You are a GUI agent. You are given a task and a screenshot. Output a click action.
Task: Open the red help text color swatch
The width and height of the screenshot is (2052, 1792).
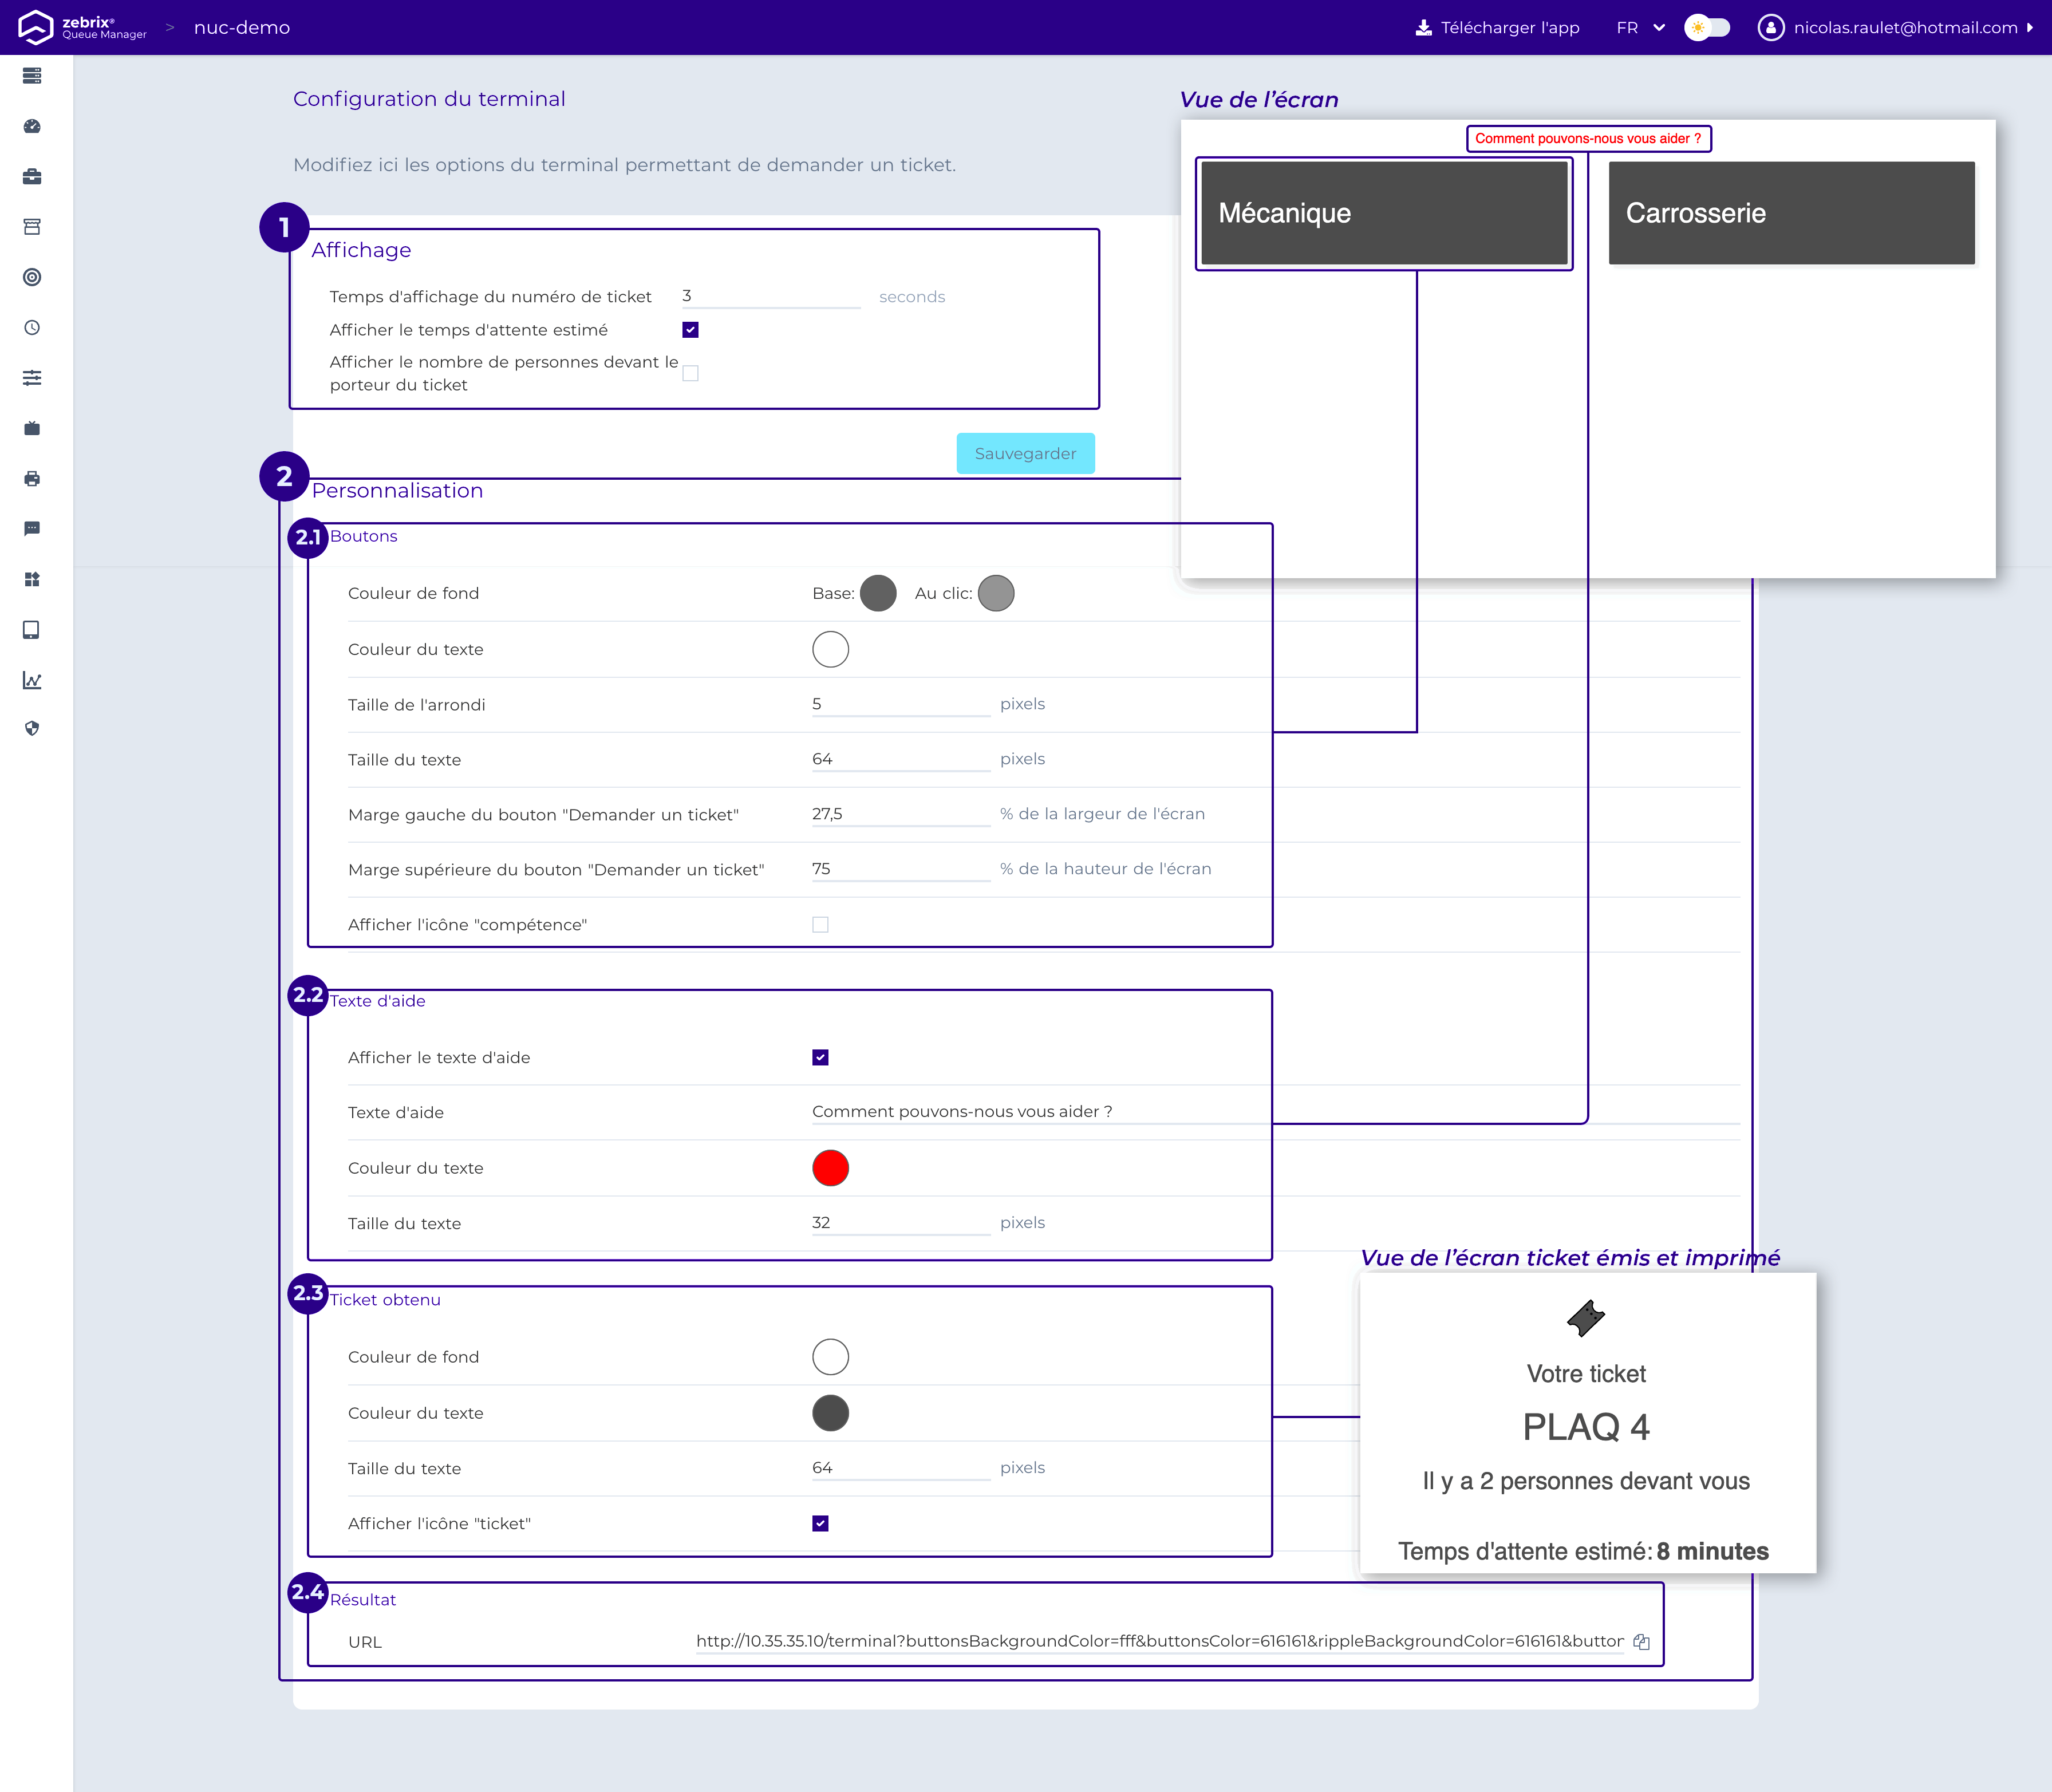[x=830, y=1168]
